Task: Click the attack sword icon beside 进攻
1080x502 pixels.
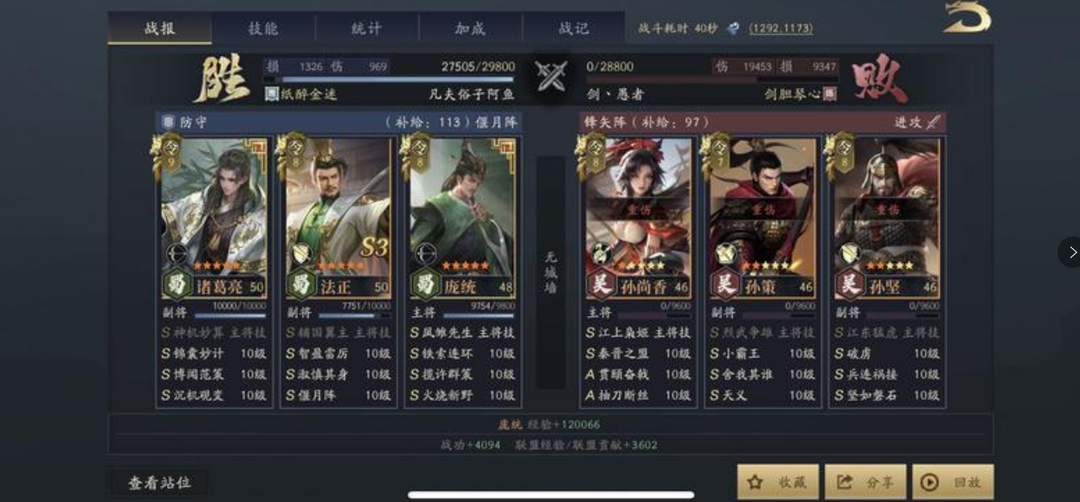Action: click(x=933, y=122)
